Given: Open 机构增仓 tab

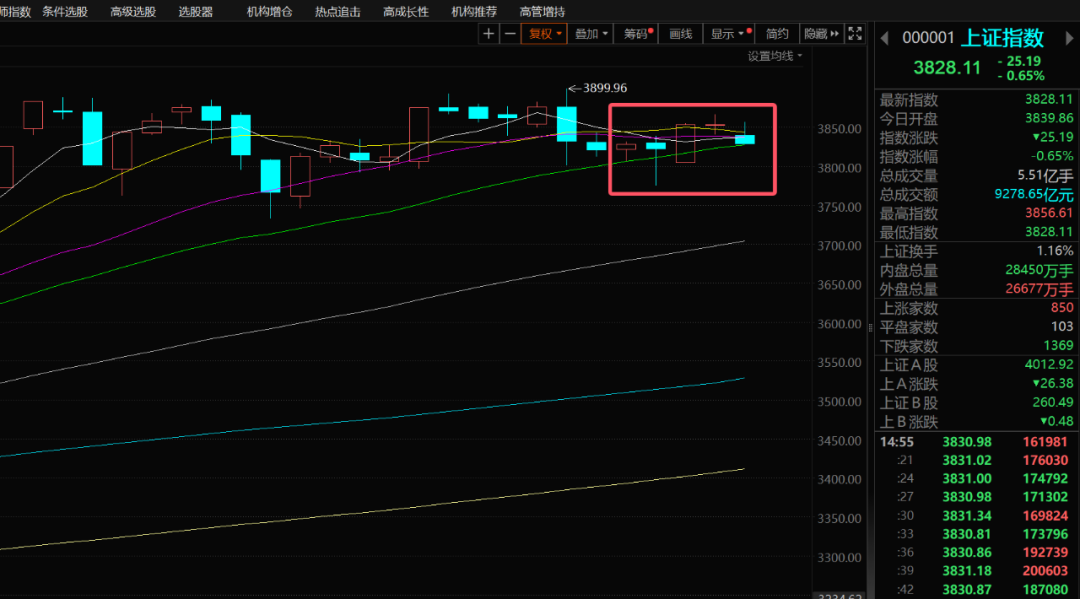Looking at the screenshot, I should 269,12.
